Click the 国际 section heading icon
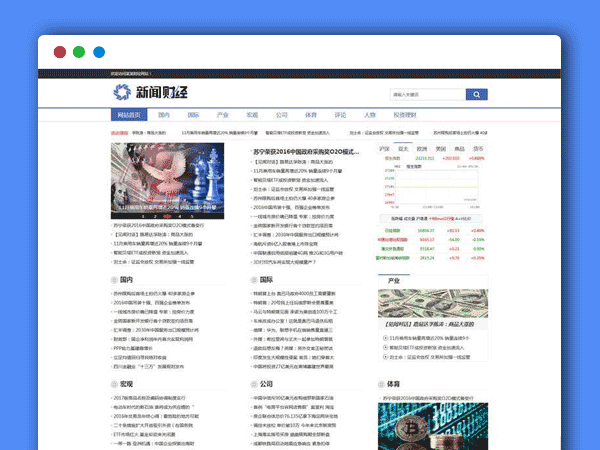The image size is (600, 450). [x=251, y=280]
